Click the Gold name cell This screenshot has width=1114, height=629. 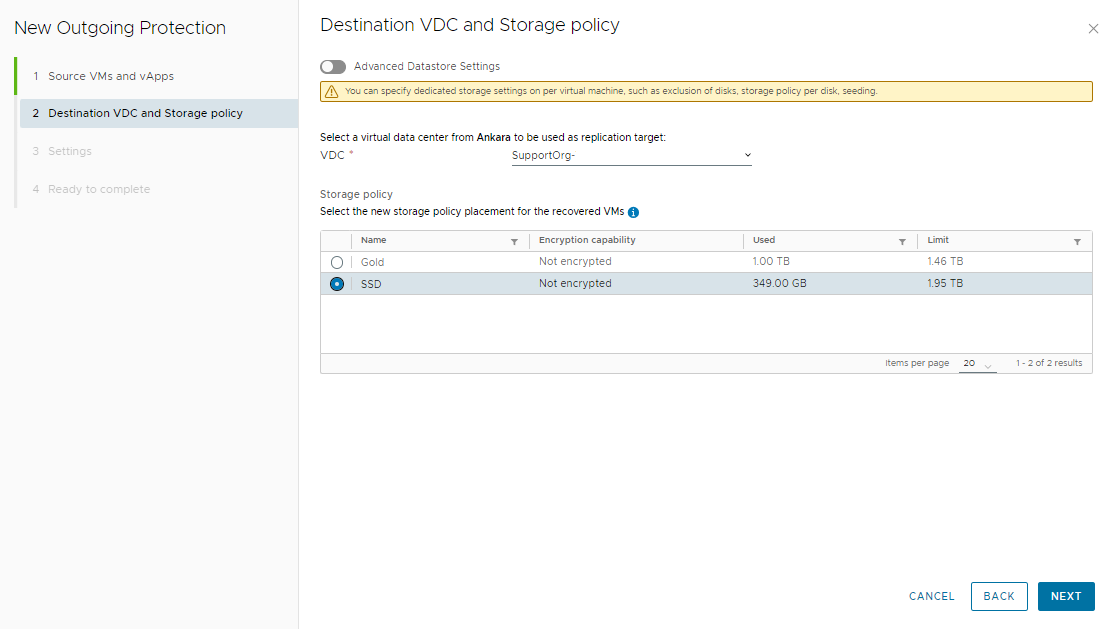coord(372,262)
